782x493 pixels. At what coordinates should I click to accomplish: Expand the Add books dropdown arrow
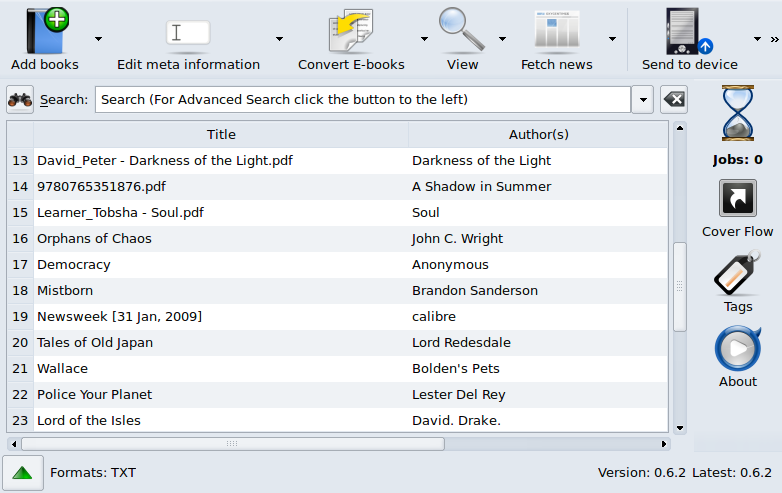[98, 39]
